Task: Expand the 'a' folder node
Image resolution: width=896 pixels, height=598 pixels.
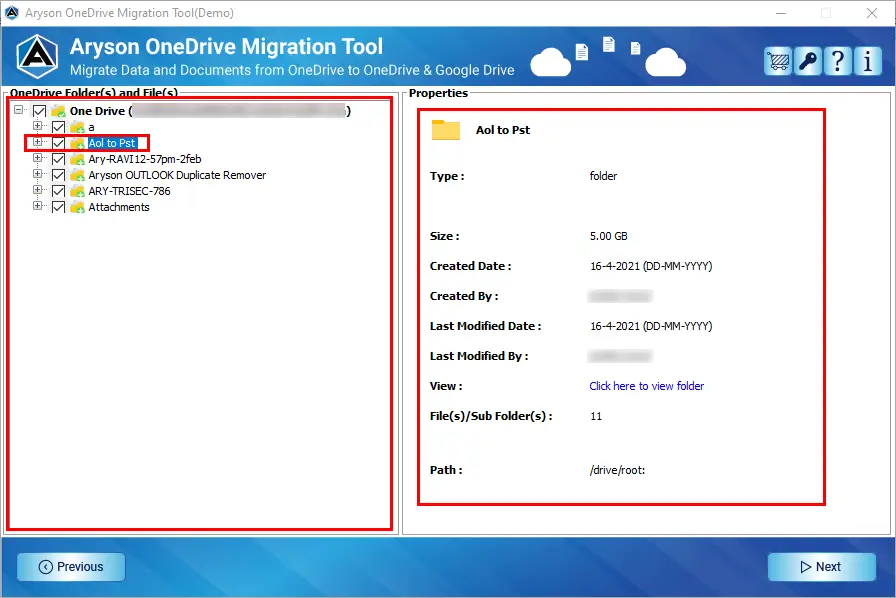Action: (38, 125)
